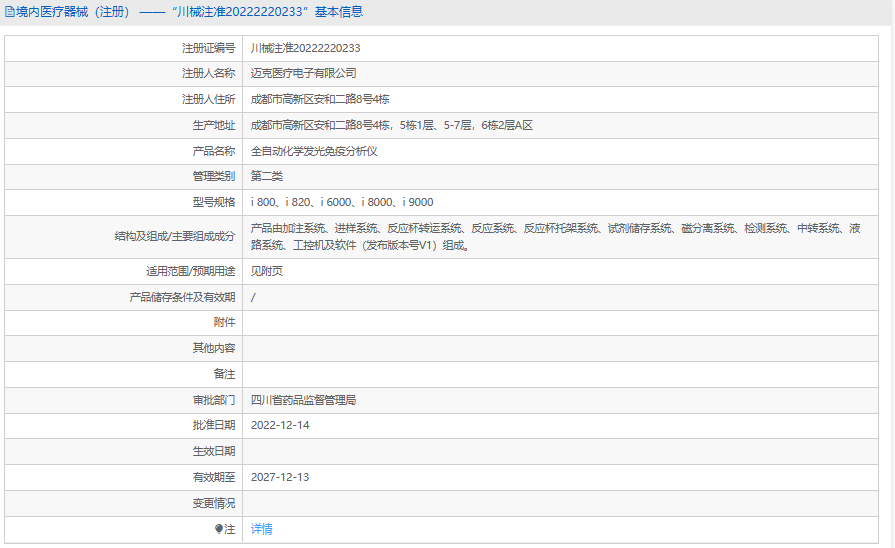Click the 注册人住所 label
This screenshot has height=548, width=895.
point(208,99)
